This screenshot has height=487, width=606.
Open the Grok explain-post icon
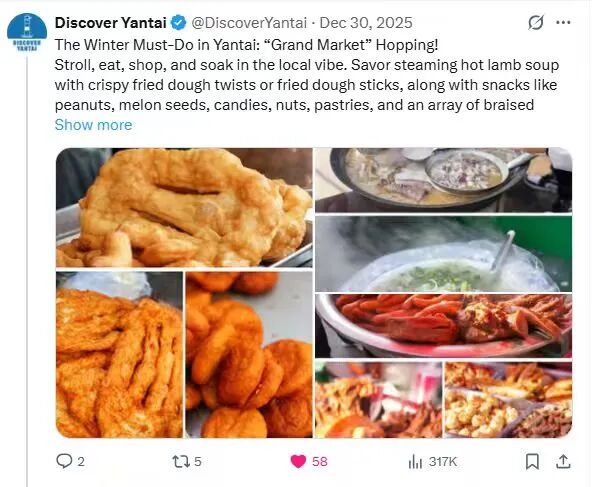point(535,22)
